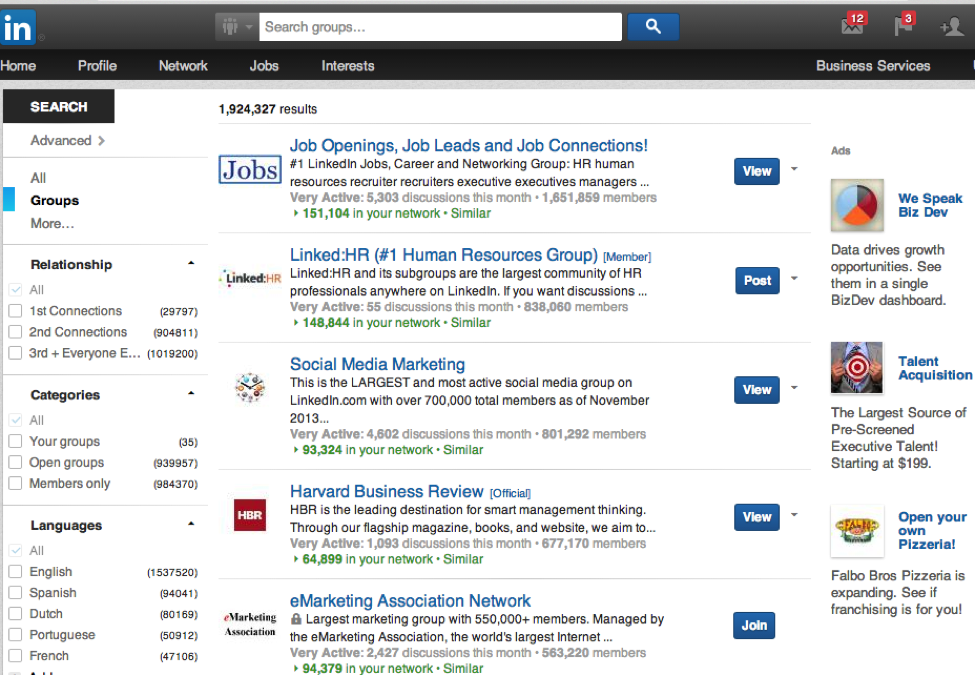Click the LinkedIn logo icon
Image resolution: width=975 pixels, height=675 pixels.
(19, 27)
